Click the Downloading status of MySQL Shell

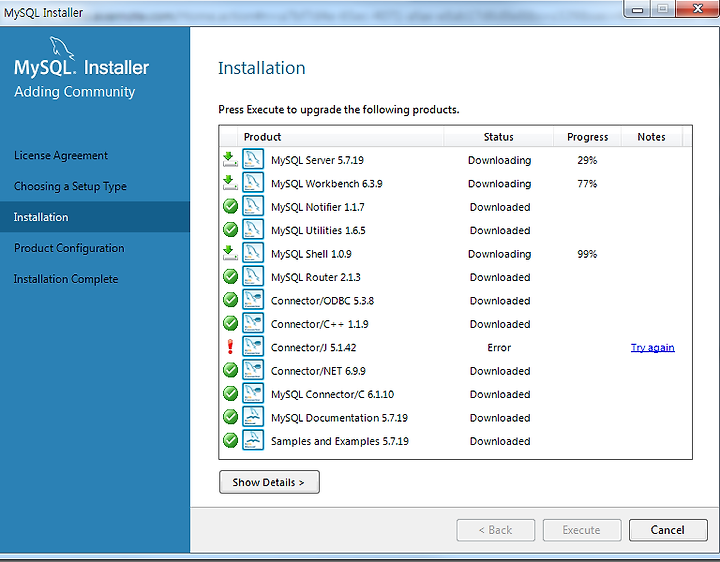[x=500, y=254]
